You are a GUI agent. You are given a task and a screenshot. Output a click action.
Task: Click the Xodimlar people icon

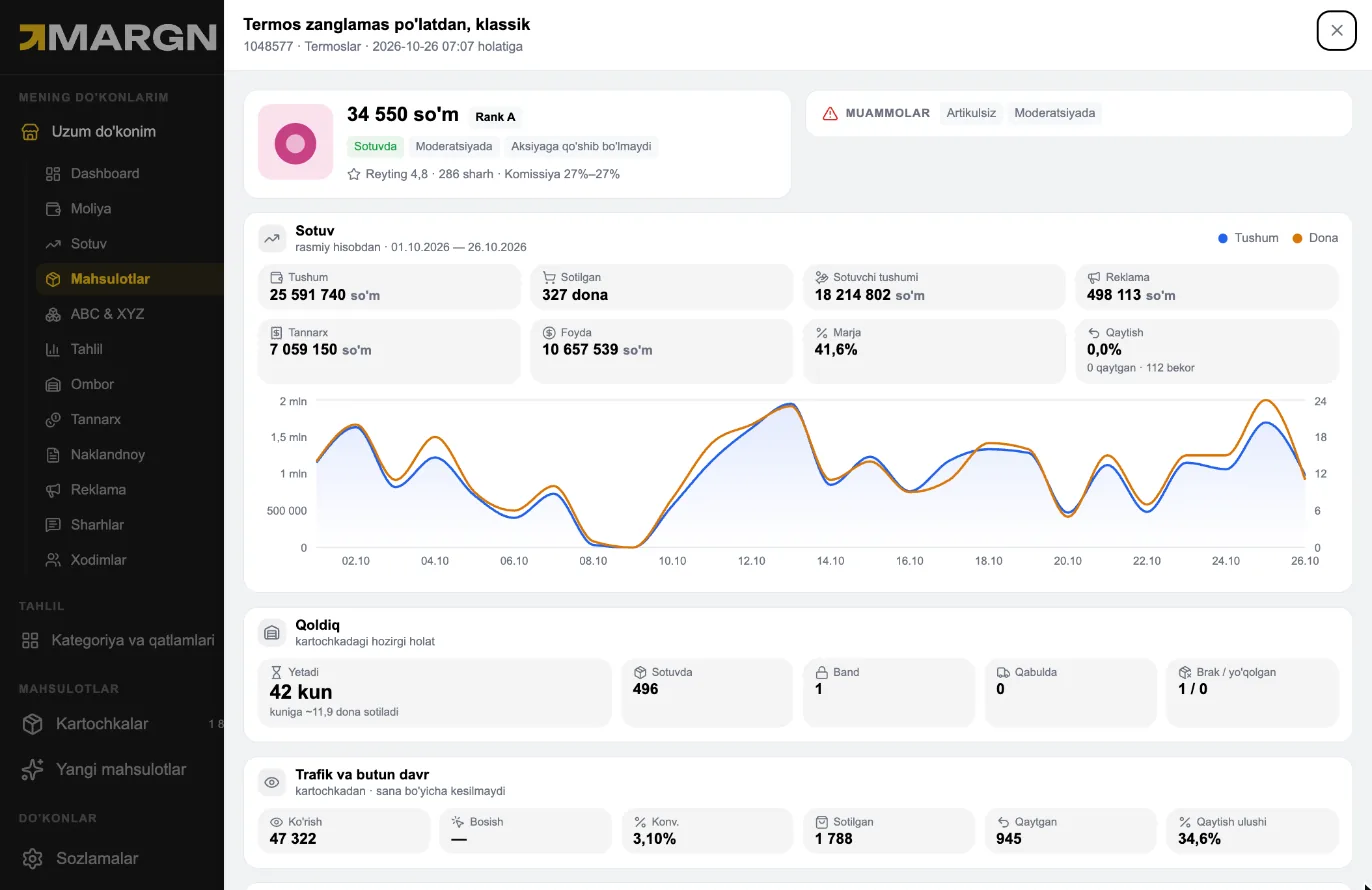click(x=53, y=560)
